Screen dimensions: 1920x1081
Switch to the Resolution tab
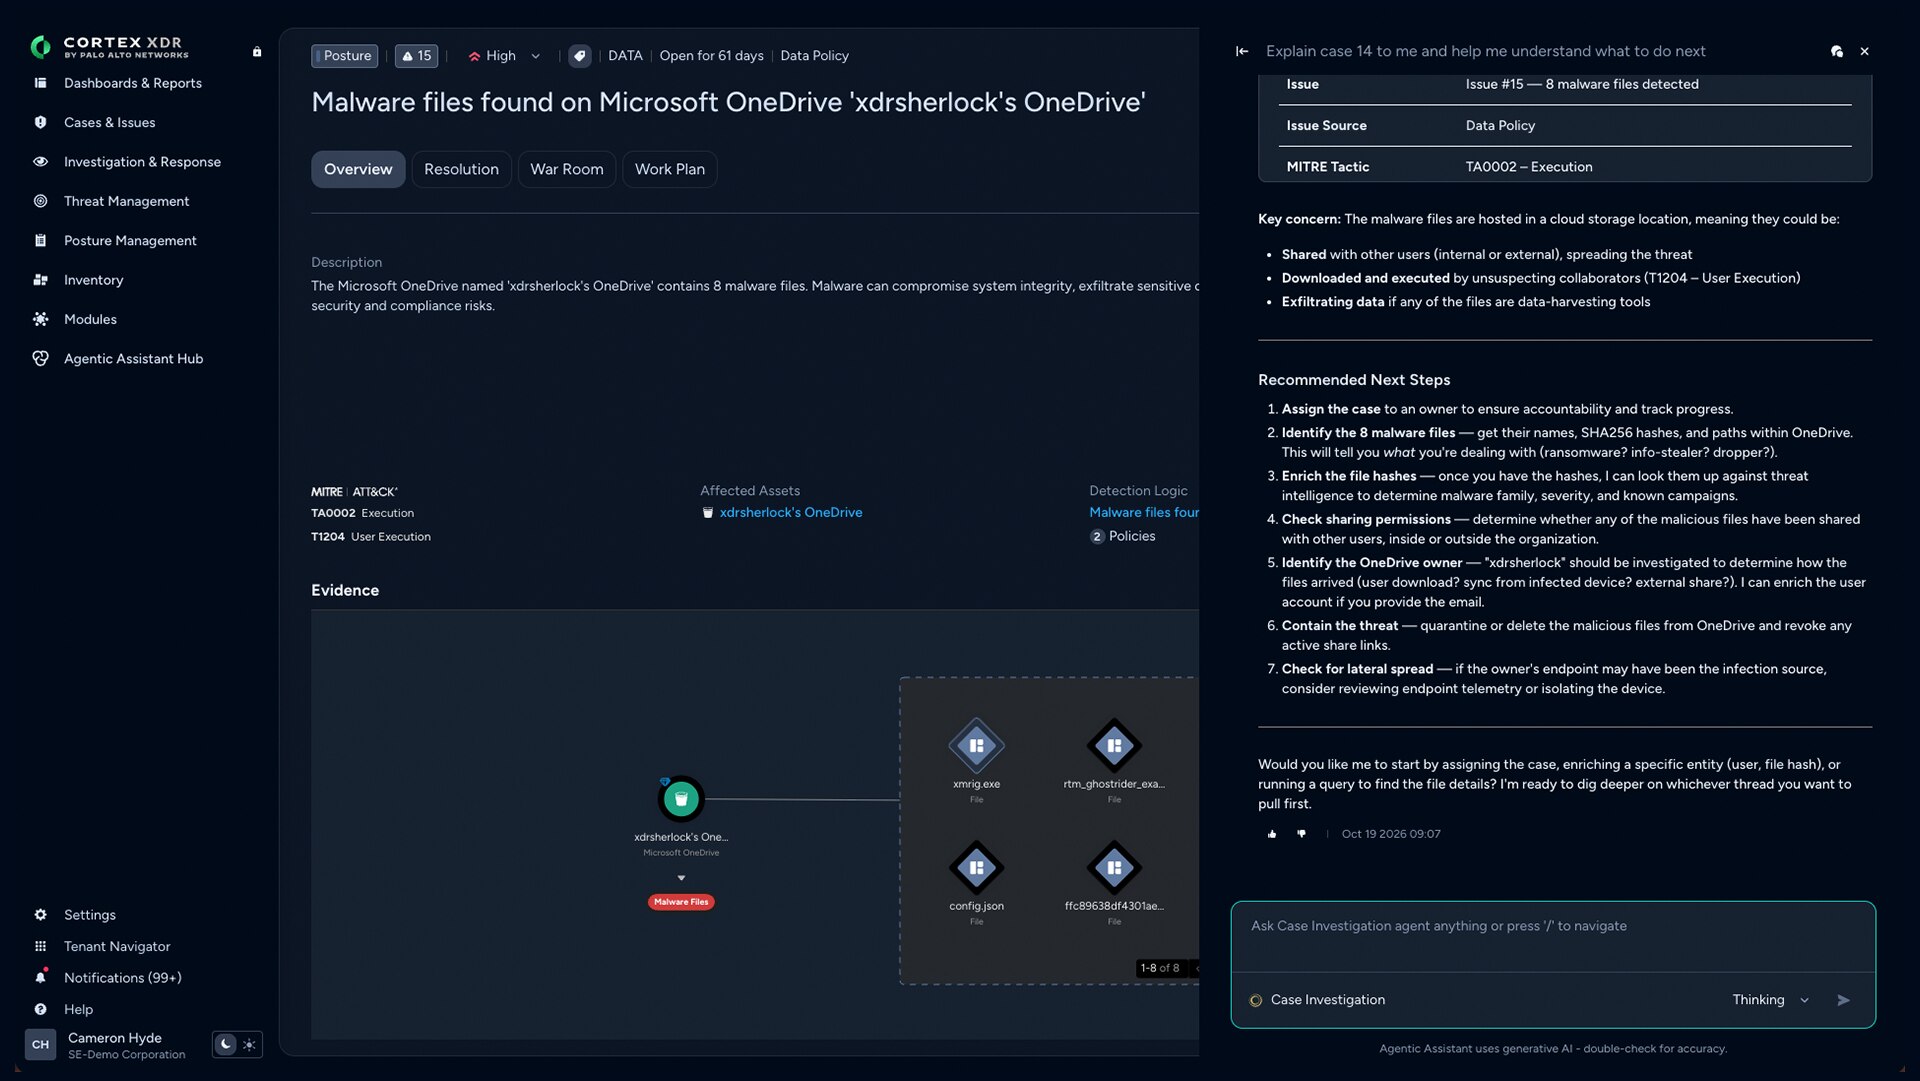coord(461,169)
